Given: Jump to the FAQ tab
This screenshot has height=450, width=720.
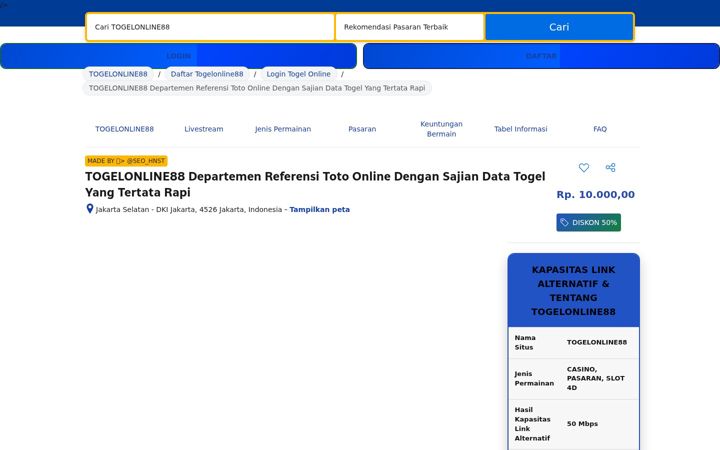Looking at the screenshot, I should coord(600,129).
